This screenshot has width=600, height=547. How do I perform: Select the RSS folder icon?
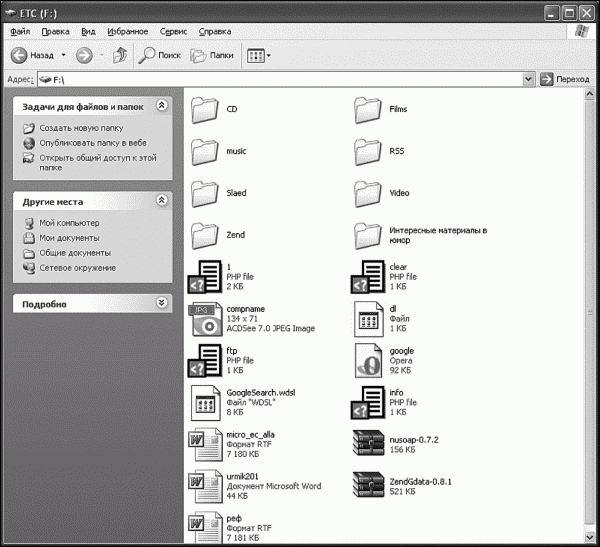pos(368,152)
